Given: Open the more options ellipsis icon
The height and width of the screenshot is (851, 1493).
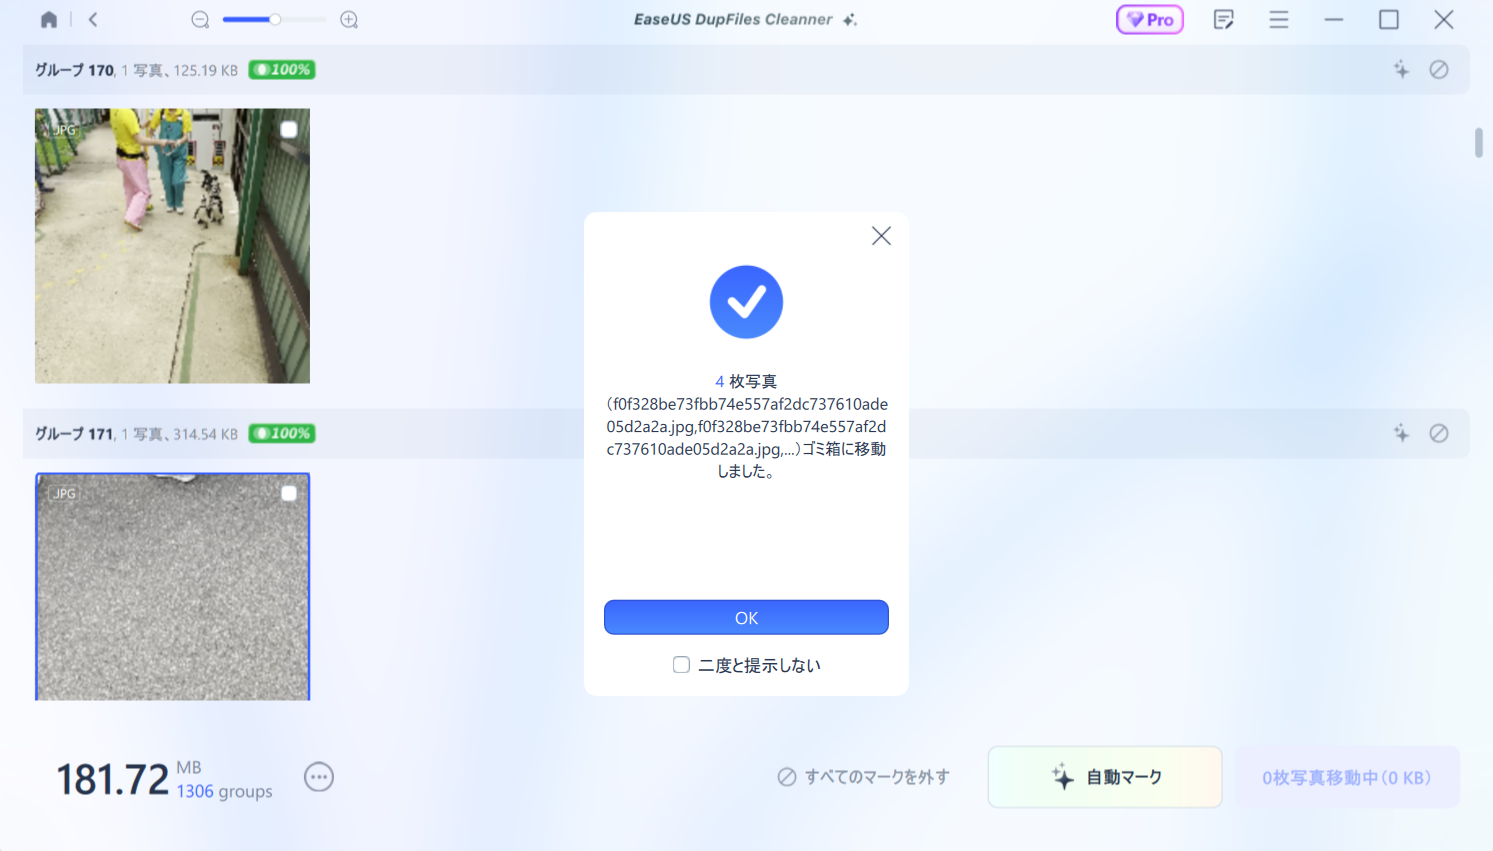Looking at the screenshot, I should tap(319, 777).
